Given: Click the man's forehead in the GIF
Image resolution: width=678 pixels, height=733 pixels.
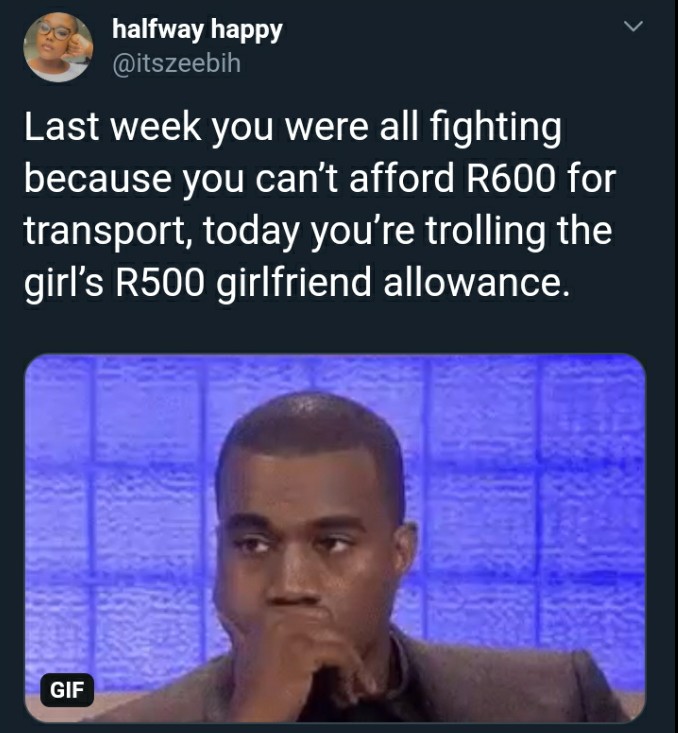Looking at the screenshot, I should point(311,477).
